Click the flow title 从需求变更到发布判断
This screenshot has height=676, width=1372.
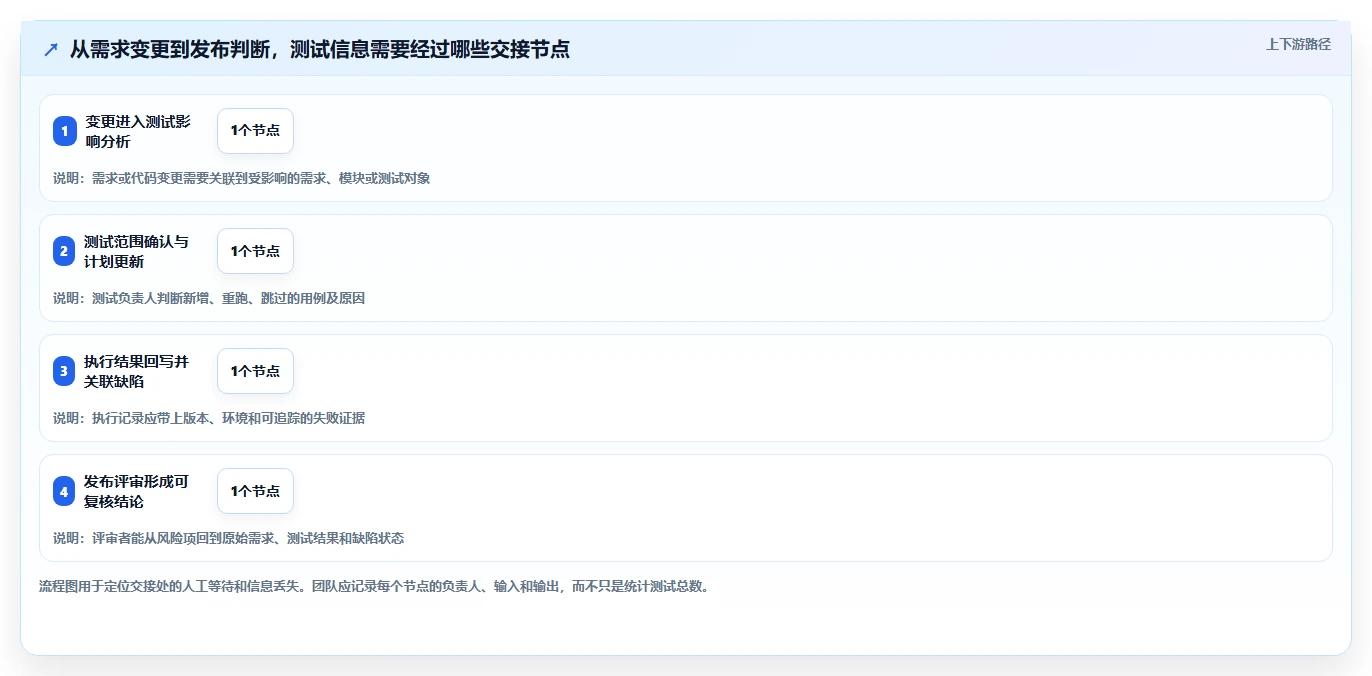320,49
